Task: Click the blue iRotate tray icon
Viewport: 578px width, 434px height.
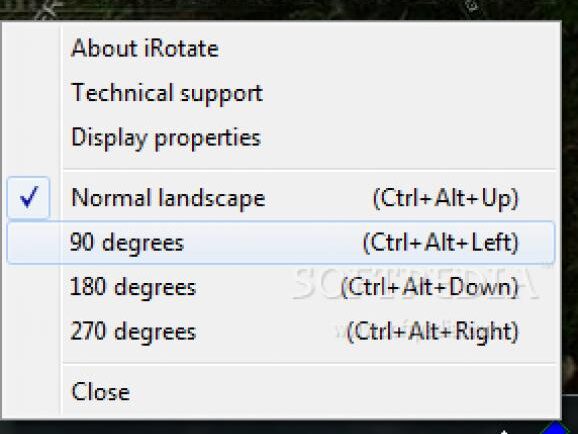Action: click(x=555, y=430)
